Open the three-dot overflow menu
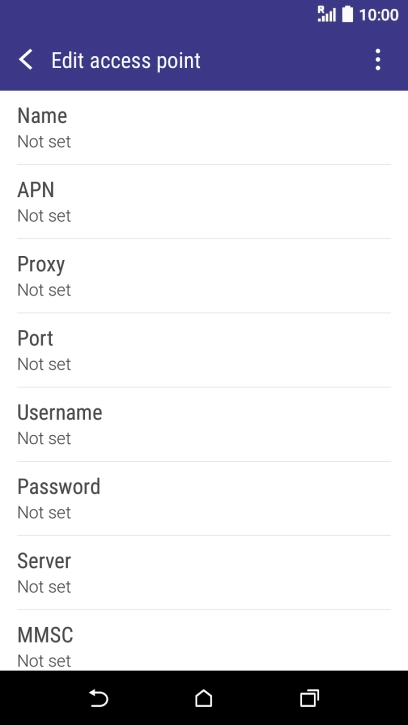The image size is (408, 725). coord(378,60)
